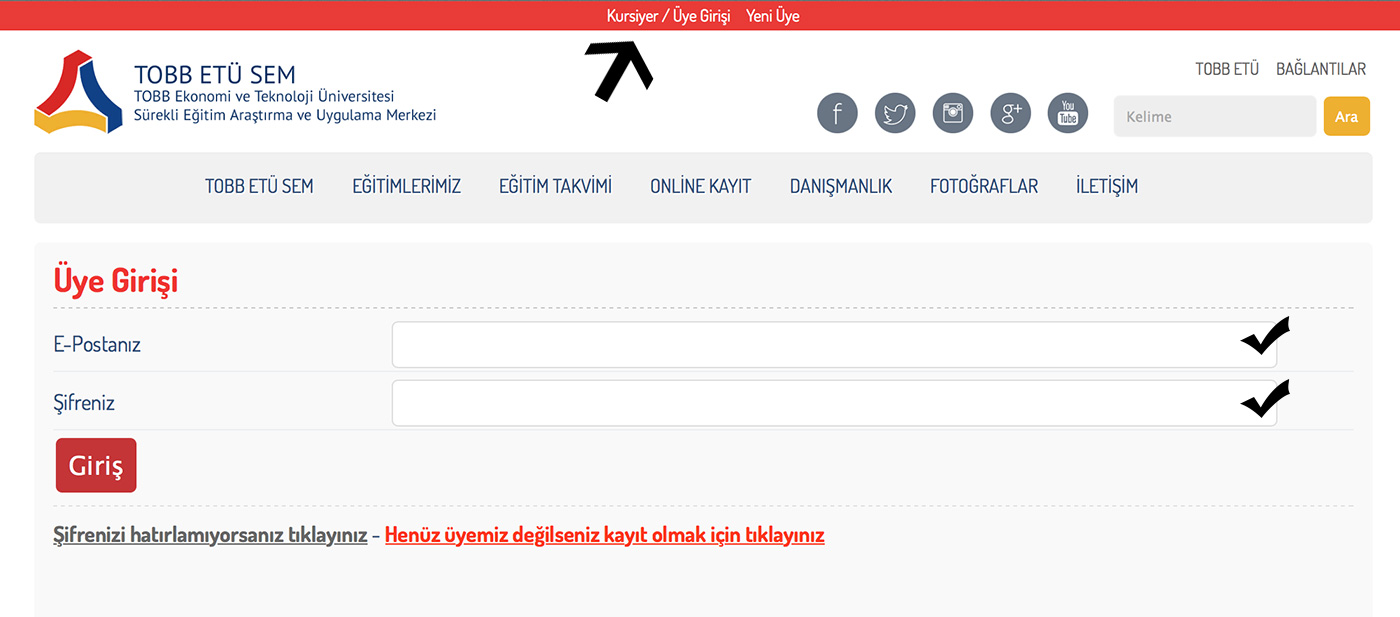Open the Yeni Üye registration link

coord(772,16)
